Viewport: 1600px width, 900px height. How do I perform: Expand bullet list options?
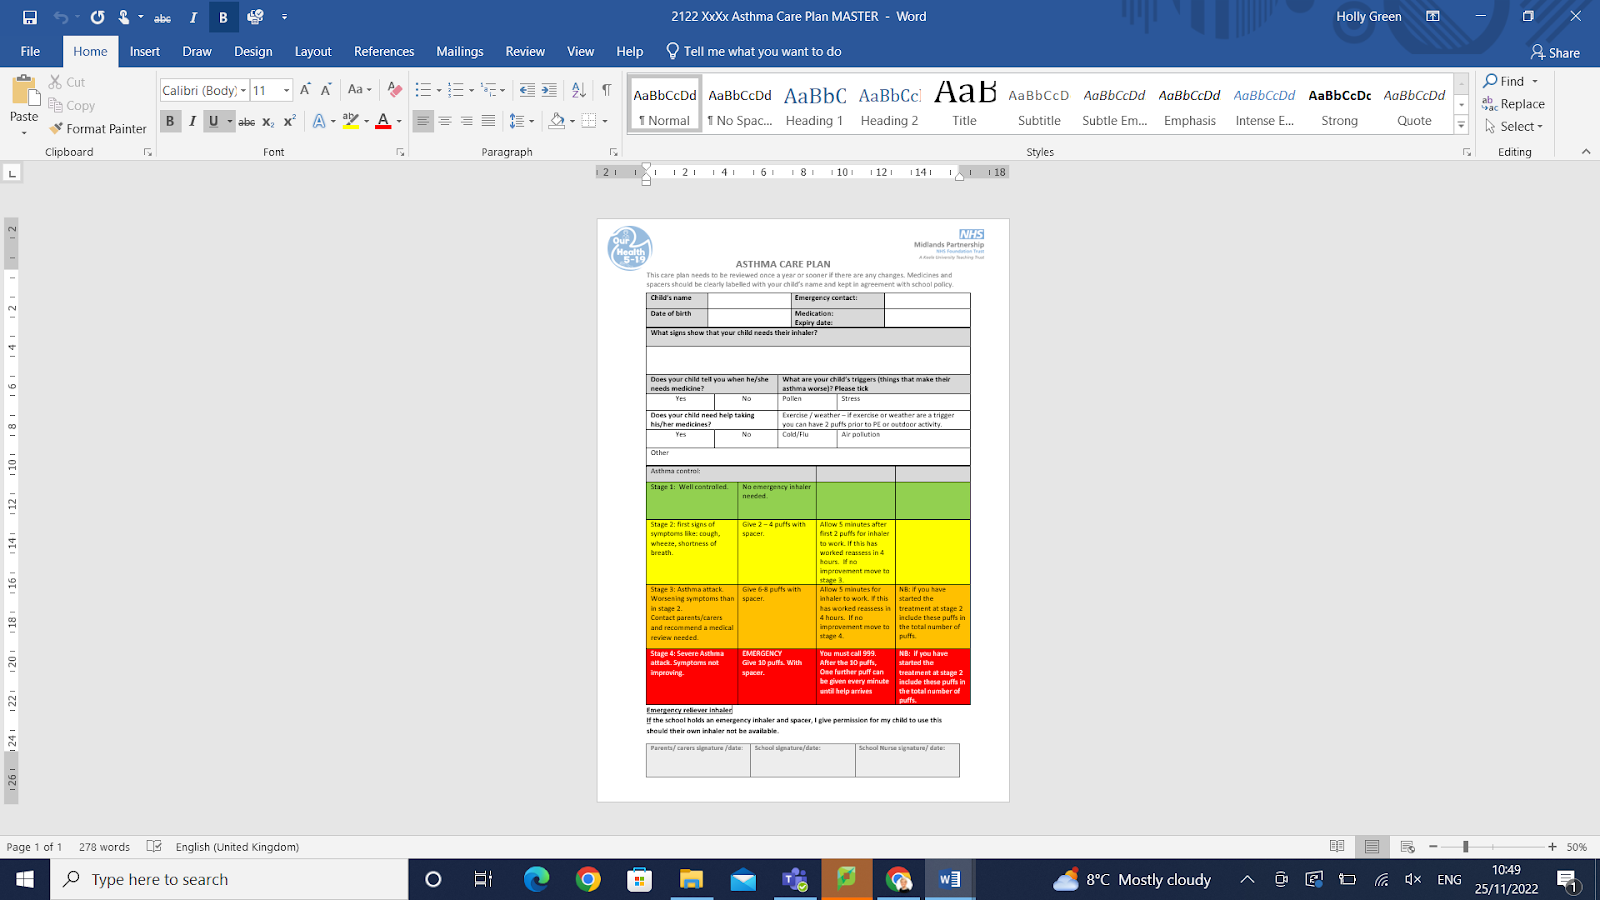[x=439, y=90]
